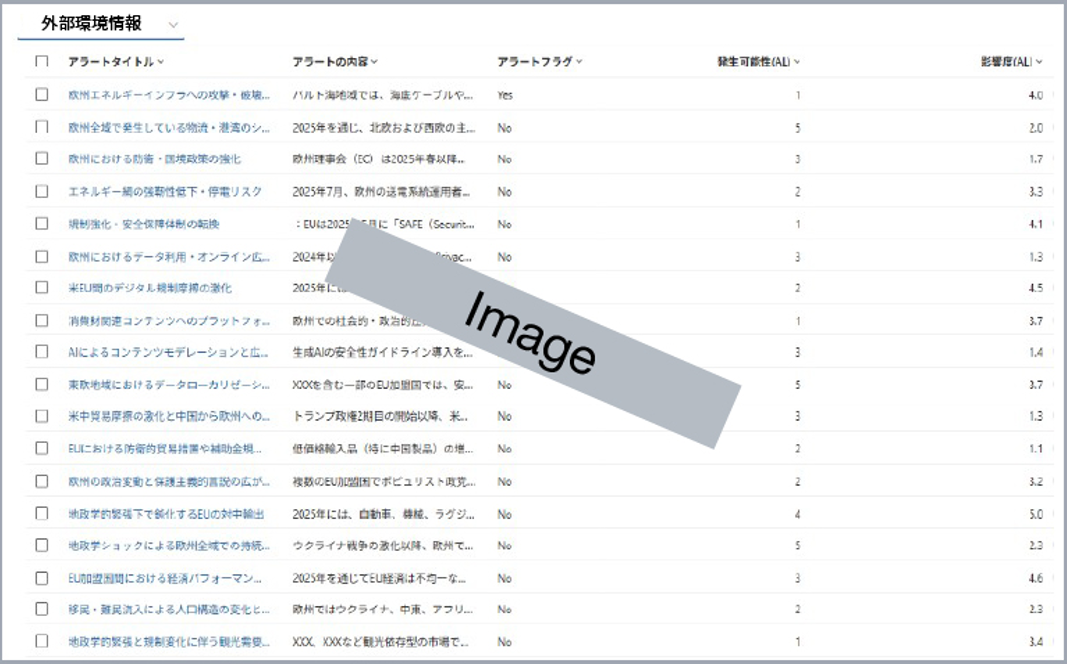
Task: Expand the アラートフラグ column header dropdown
Action: coord(579,62)
